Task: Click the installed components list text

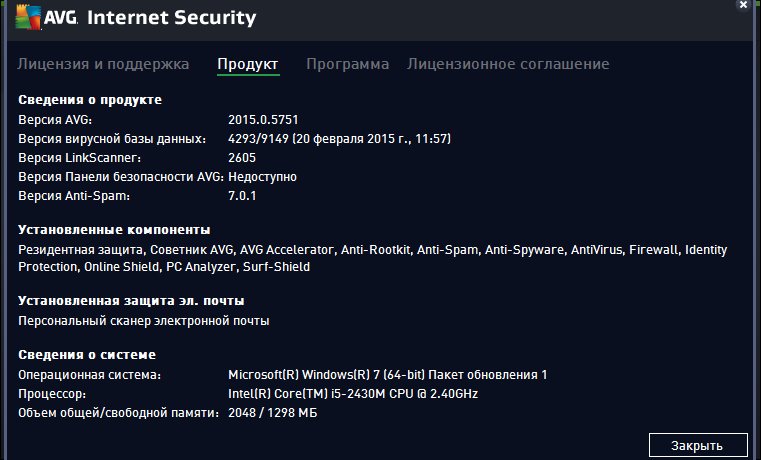Action: tap(372, 258)
